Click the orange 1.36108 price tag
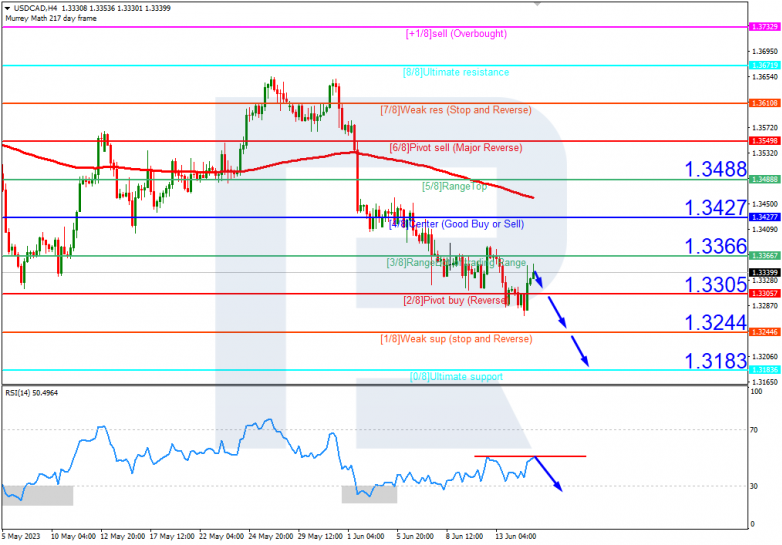This screenshot has width=782, height=545. pyautogui.click(x=765, y=103)
